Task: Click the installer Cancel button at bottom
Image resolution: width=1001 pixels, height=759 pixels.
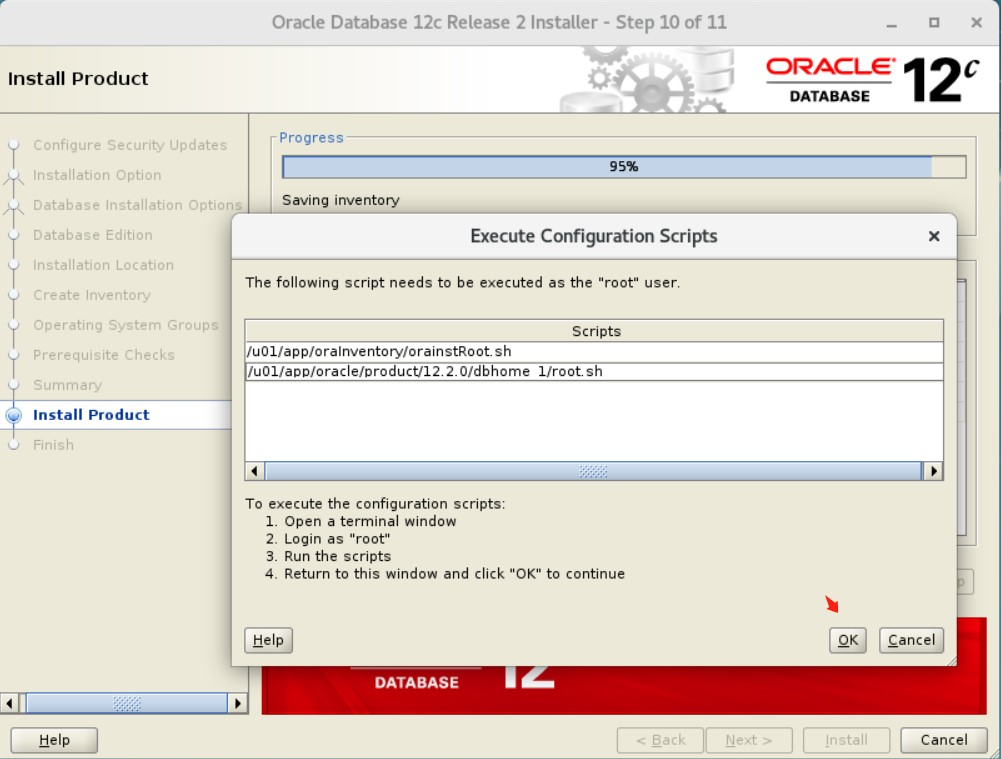Action: click(944, 740)
